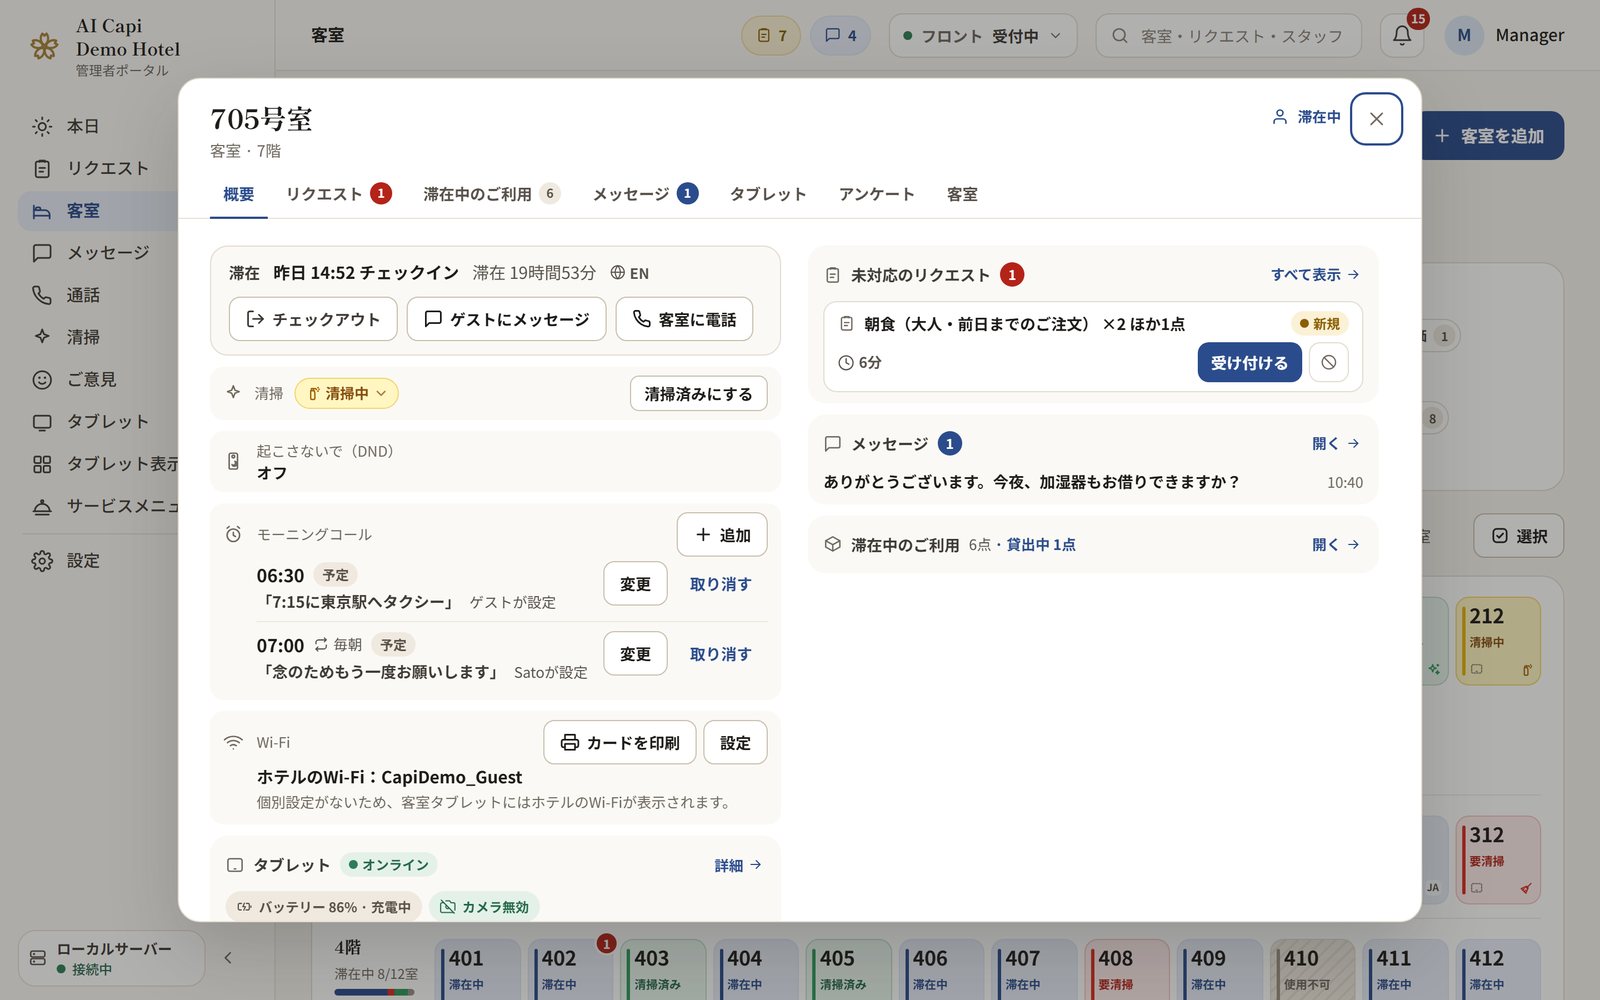The image size is (1600, 1000).
Task: Click the search field 客室・リクエスト・スタッフ
Action: click(1229, 36)
